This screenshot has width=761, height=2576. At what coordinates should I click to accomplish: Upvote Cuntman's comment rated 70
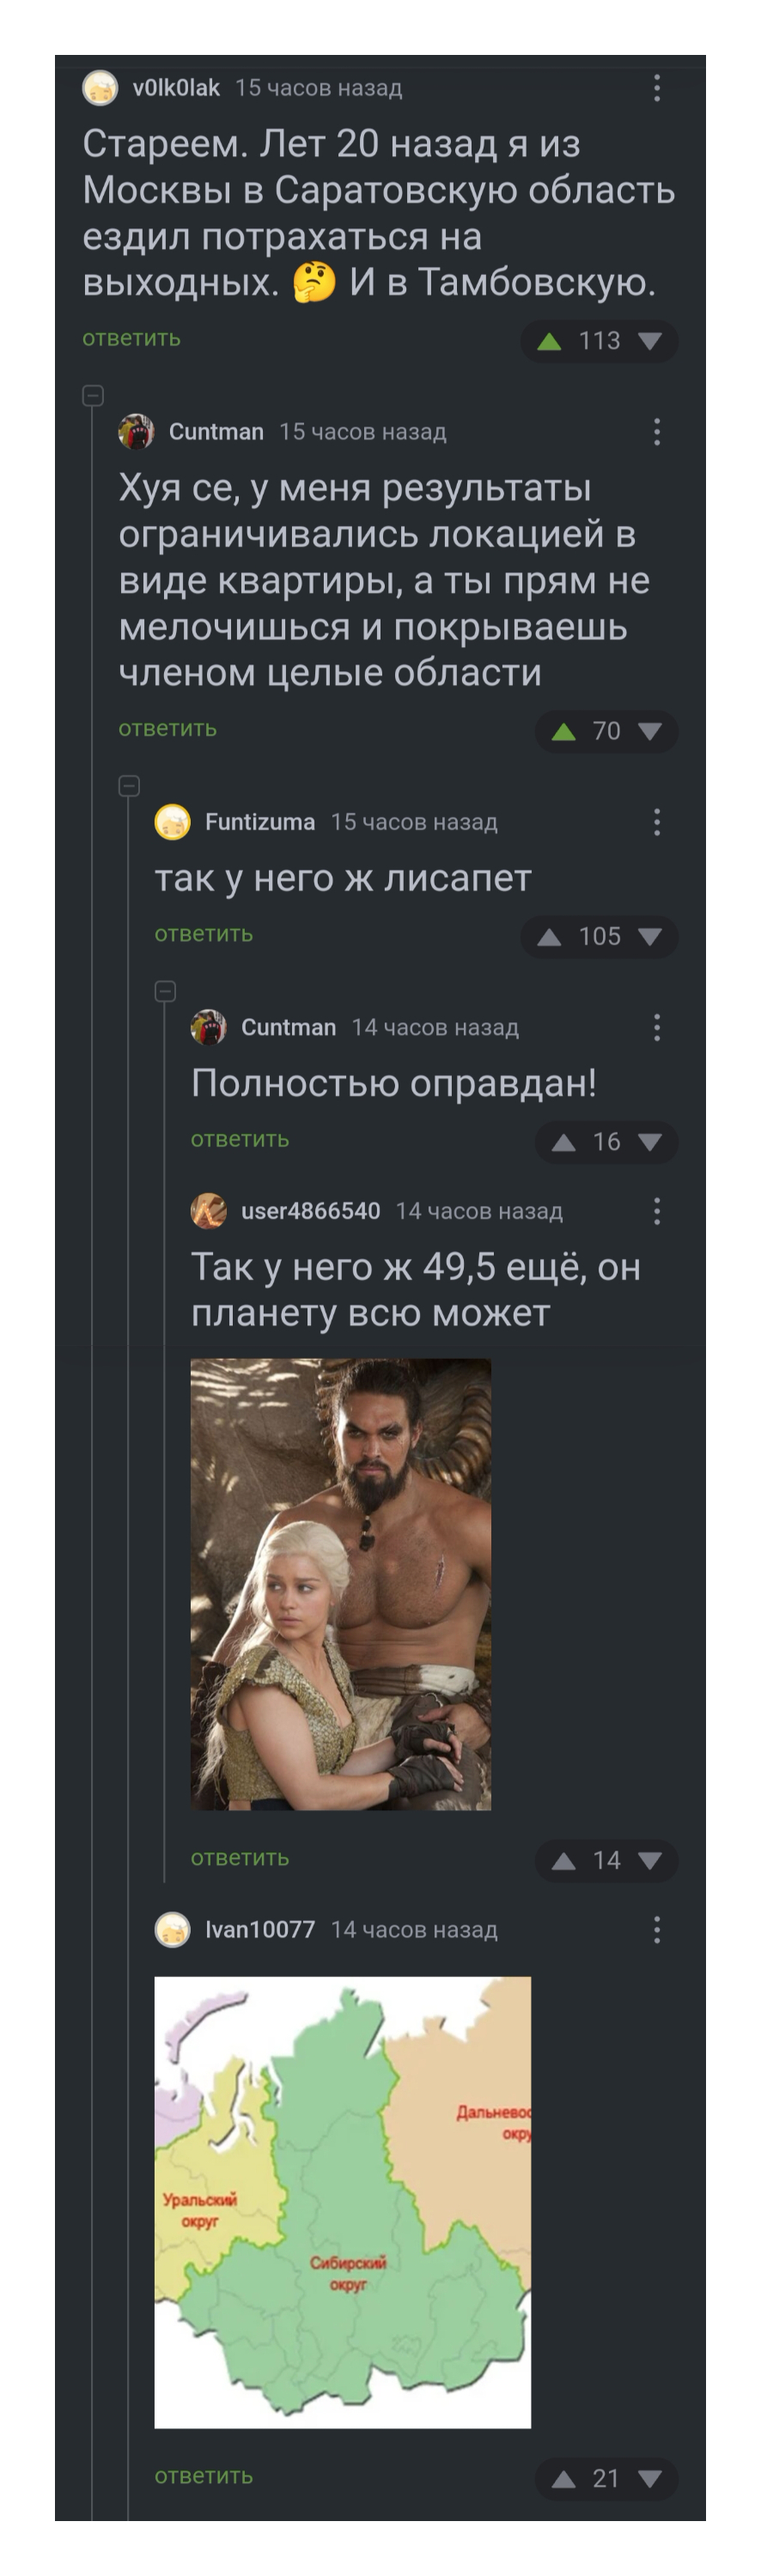click(564, 732)
